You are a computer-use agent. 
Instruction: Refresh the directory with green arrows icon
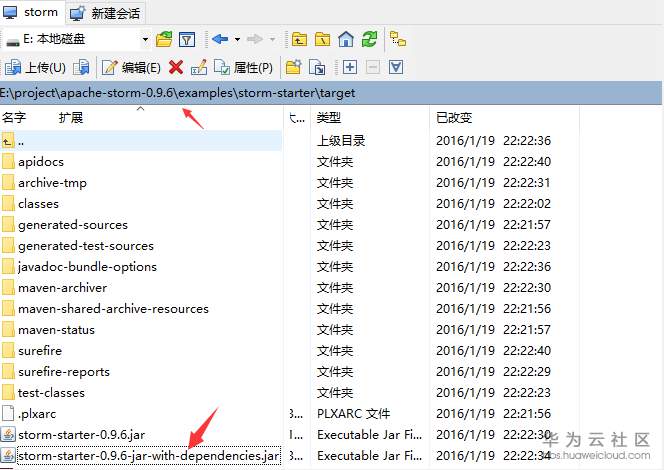point(369,39)
